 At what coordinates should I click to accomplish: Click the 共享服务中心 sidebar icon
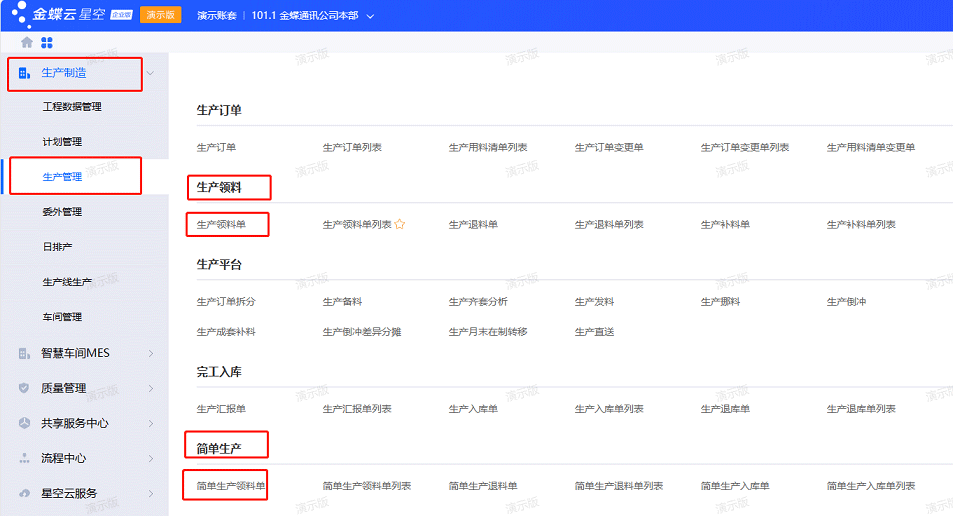[x=25, y=423]
